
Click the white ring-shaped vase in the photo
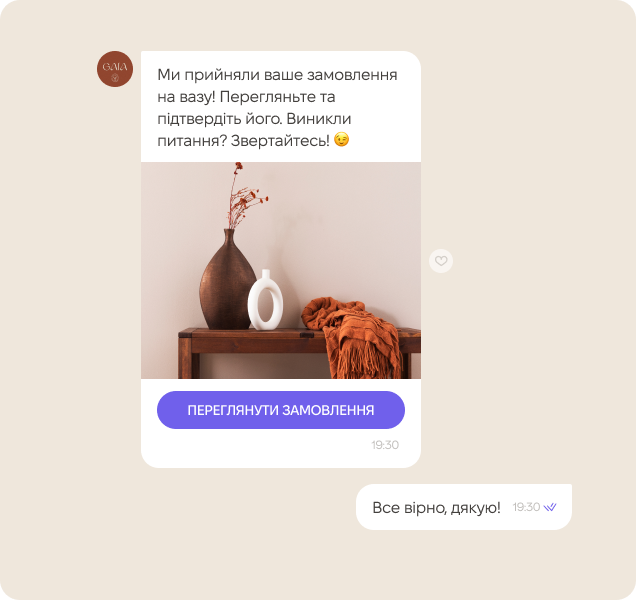click(x=265, y=300)
